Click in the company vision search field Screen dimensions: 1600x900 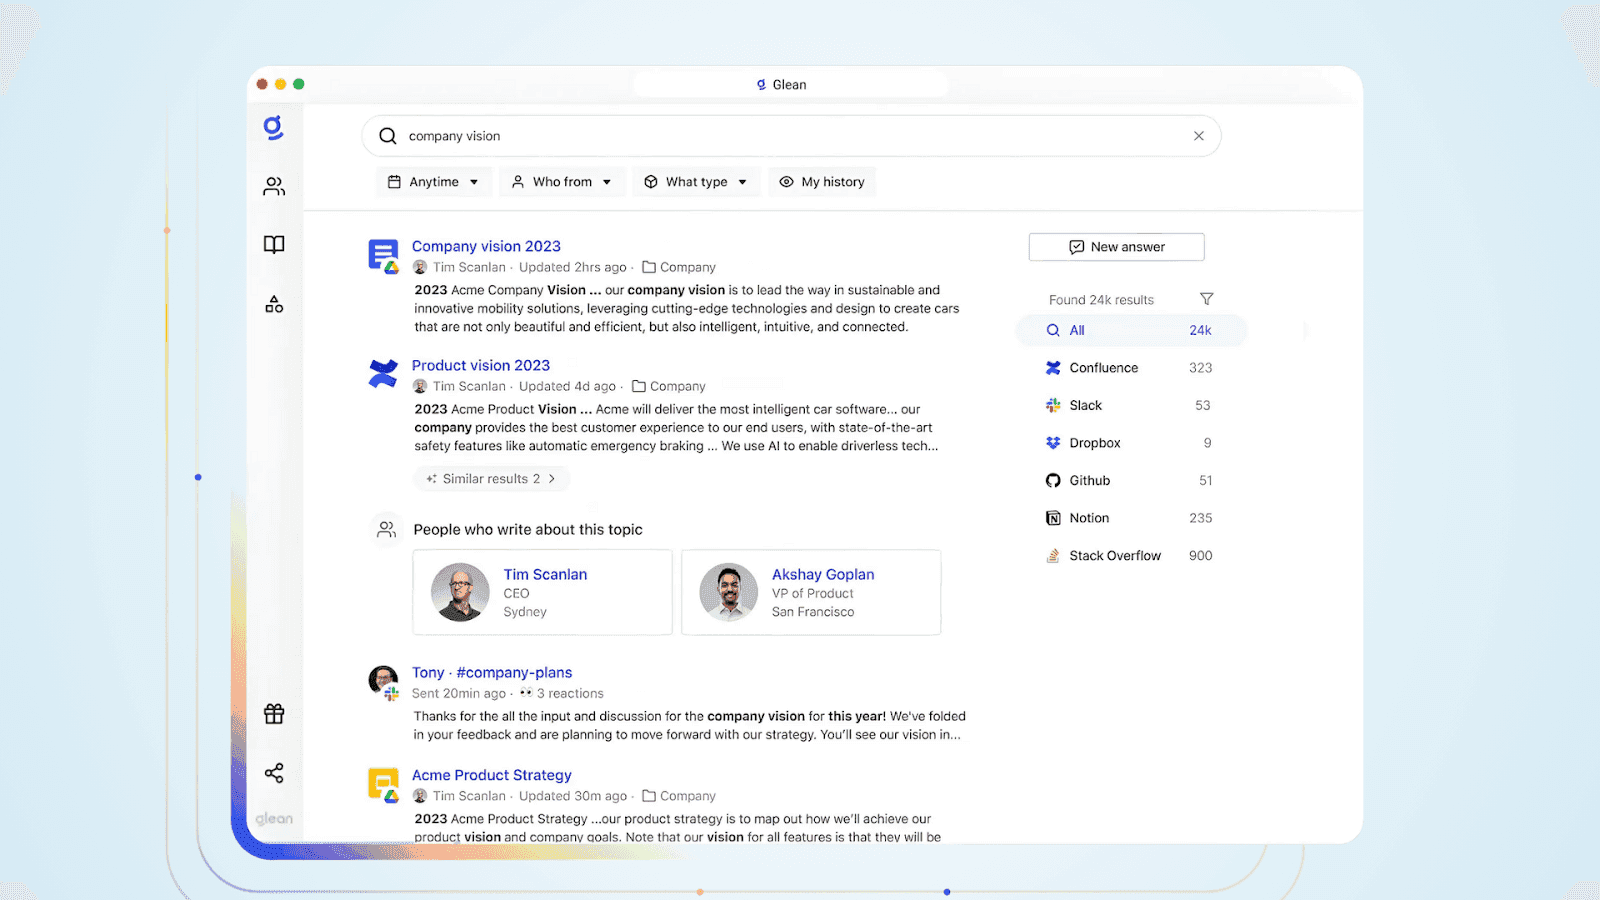(791, 136)
